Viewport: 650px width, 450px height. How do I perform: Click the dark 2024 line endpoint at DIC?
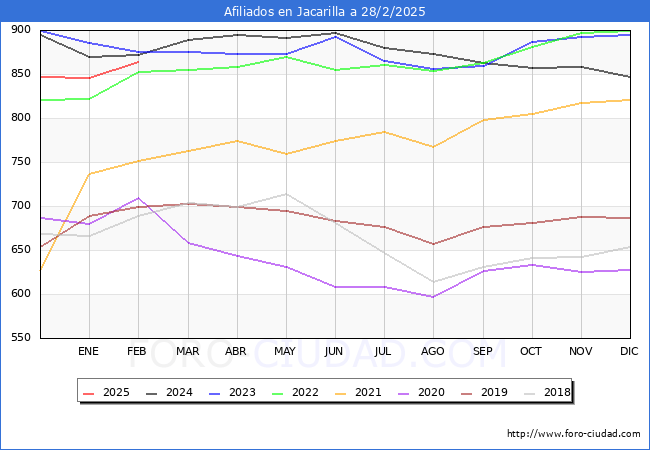pos(630,77)
